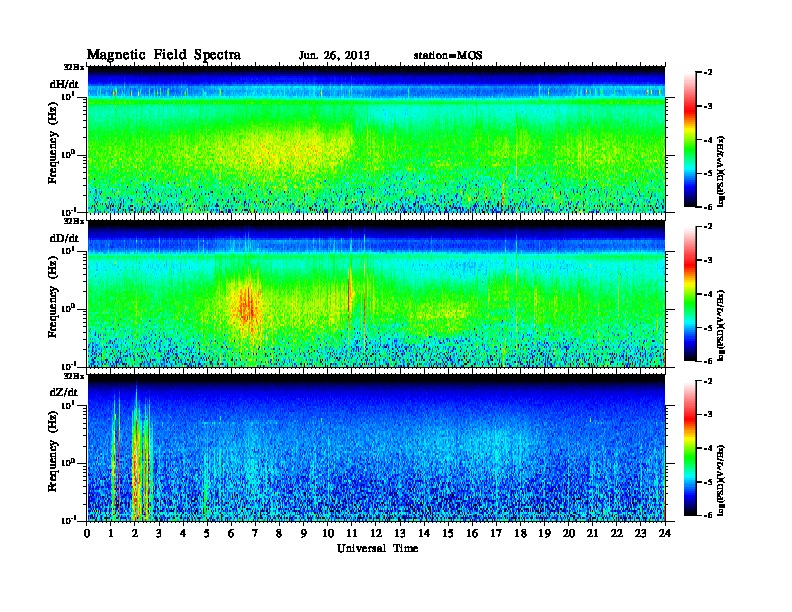
Task: Click the log(PSD) units label beside dH/dt color bar
Action: (x=721, y=171)
